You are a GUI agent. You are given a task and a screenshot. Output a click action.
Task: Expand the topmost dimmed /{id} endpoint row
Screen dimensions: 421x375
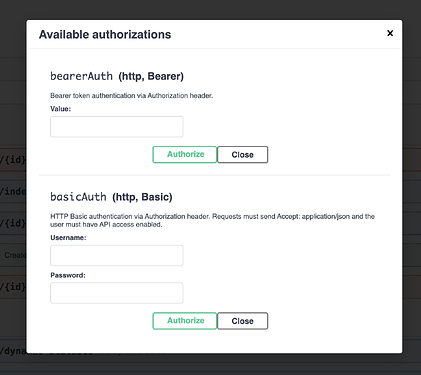[x=13, y=160]
